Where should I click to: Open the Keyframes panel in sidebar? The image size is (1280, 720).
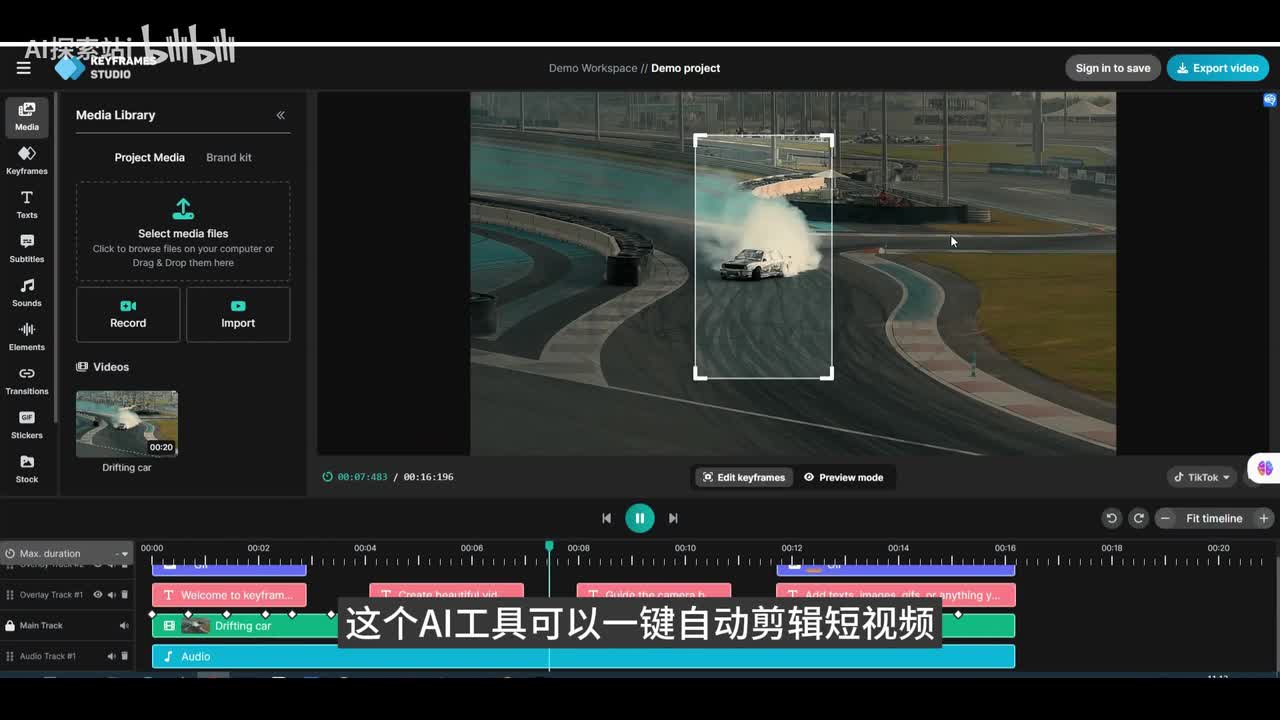click(x=27, y=160)
